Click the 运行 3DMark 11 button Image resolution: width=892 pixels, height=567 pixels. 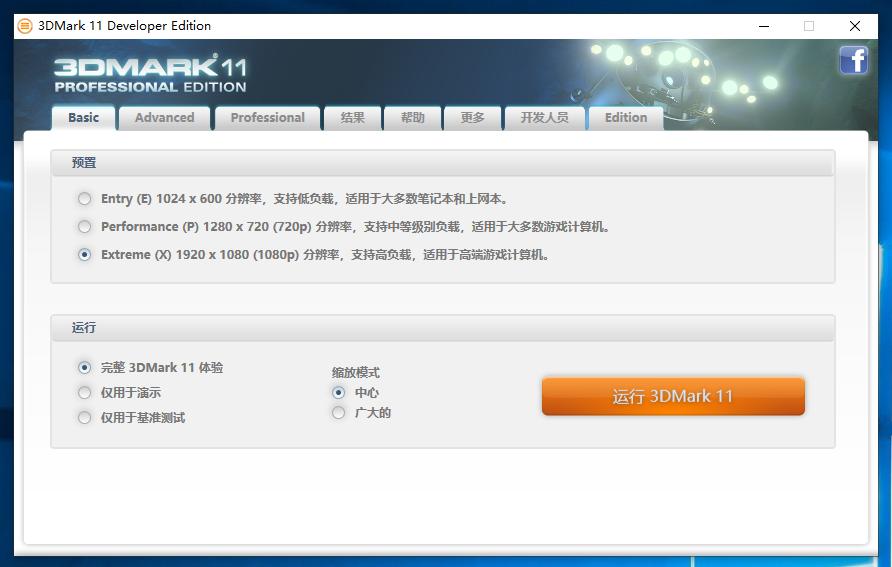tap(673, 396)
